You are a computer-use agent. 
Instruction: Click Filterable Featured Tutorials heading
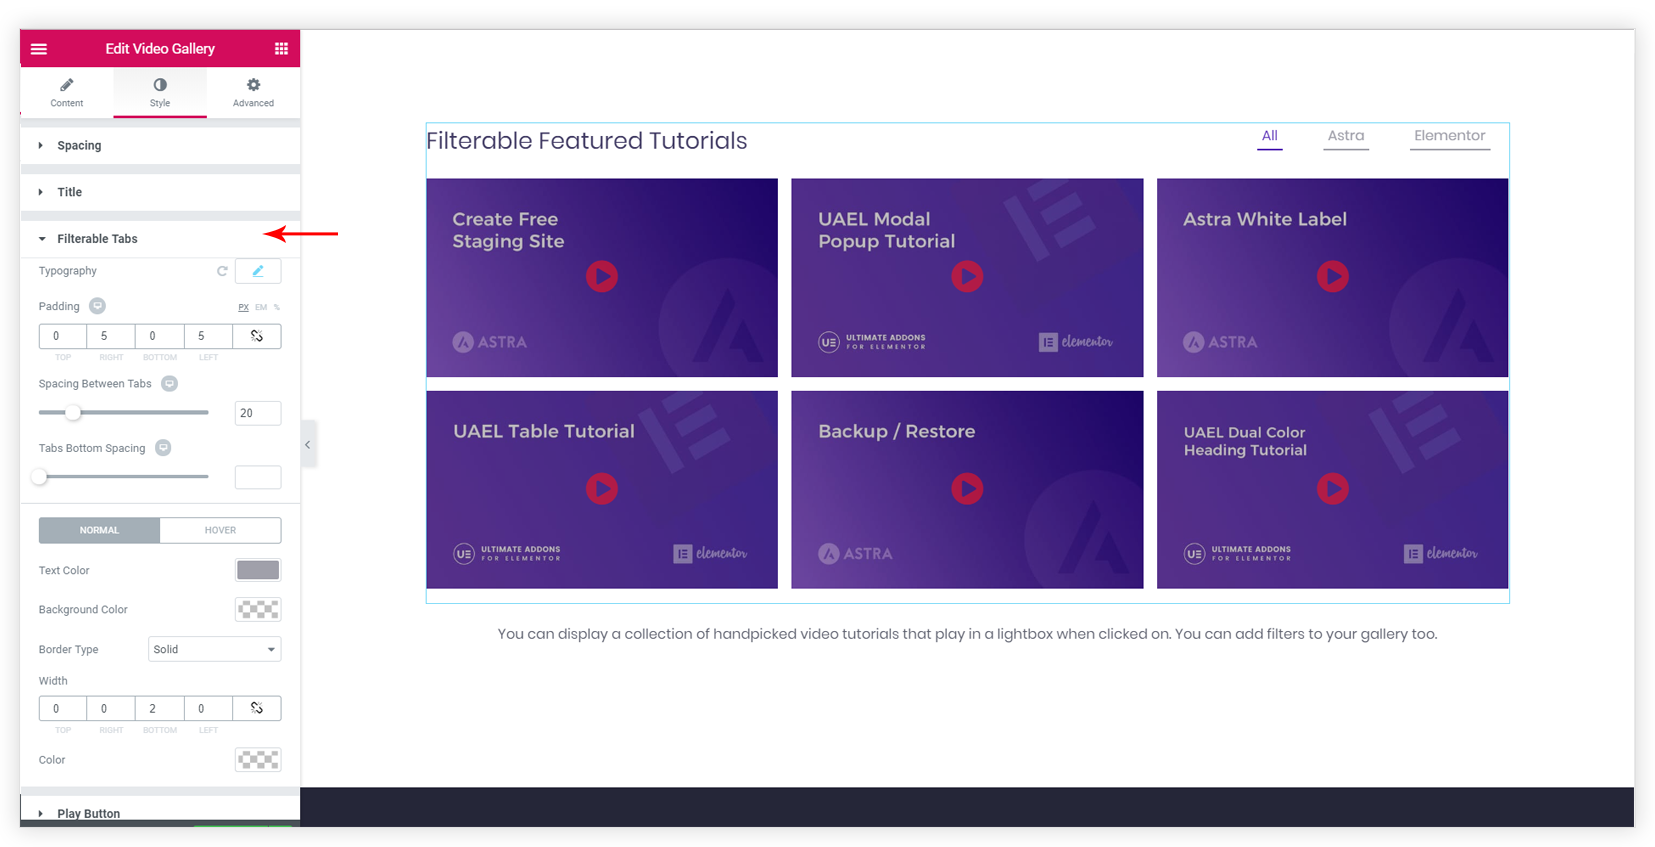click(x=587, y=141)
